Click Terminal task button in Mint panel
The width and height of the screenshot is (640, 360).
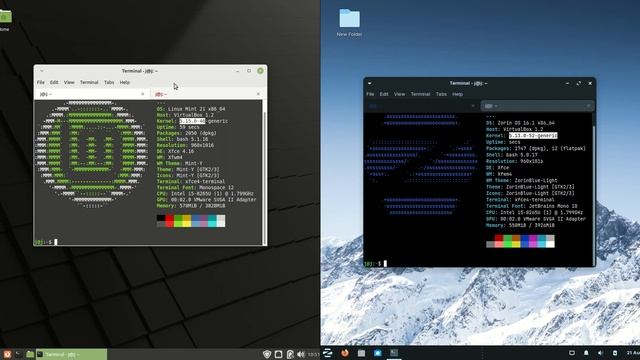click(x=71, y=354)
